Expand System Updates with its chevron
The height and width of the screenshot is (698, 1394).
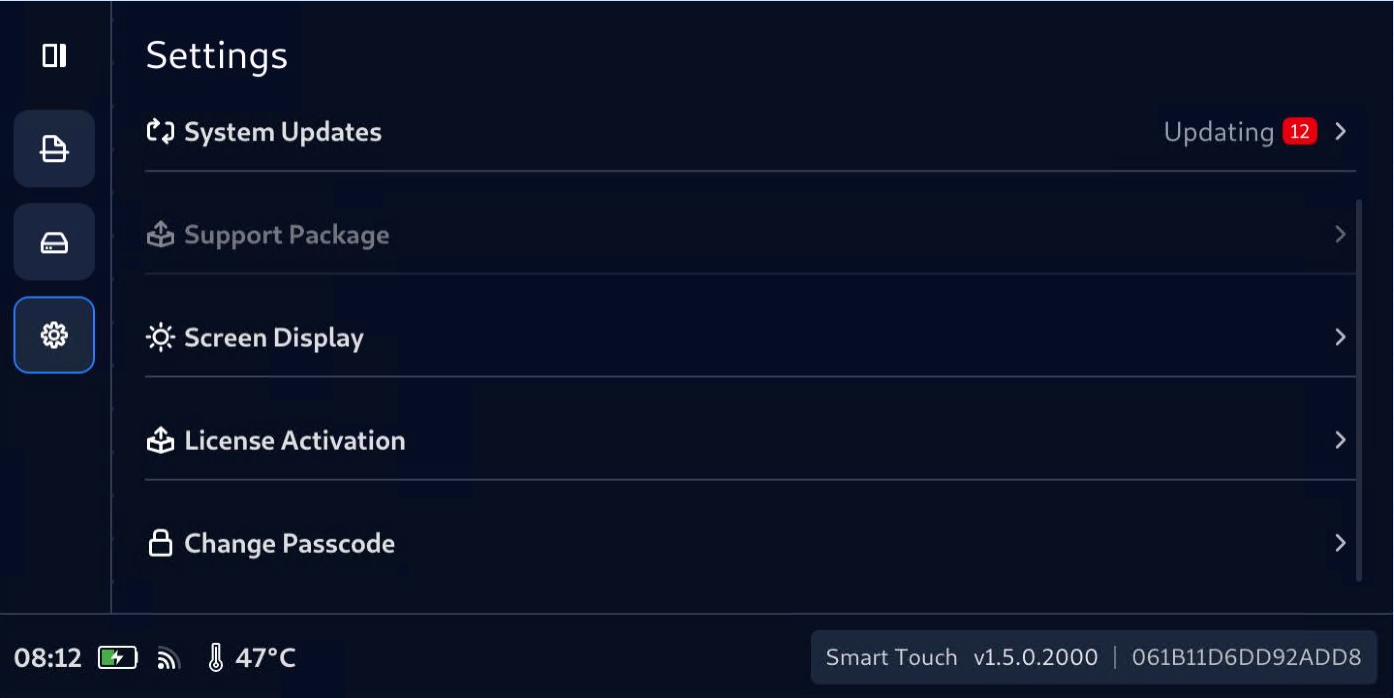click(x=1340, y=132)
